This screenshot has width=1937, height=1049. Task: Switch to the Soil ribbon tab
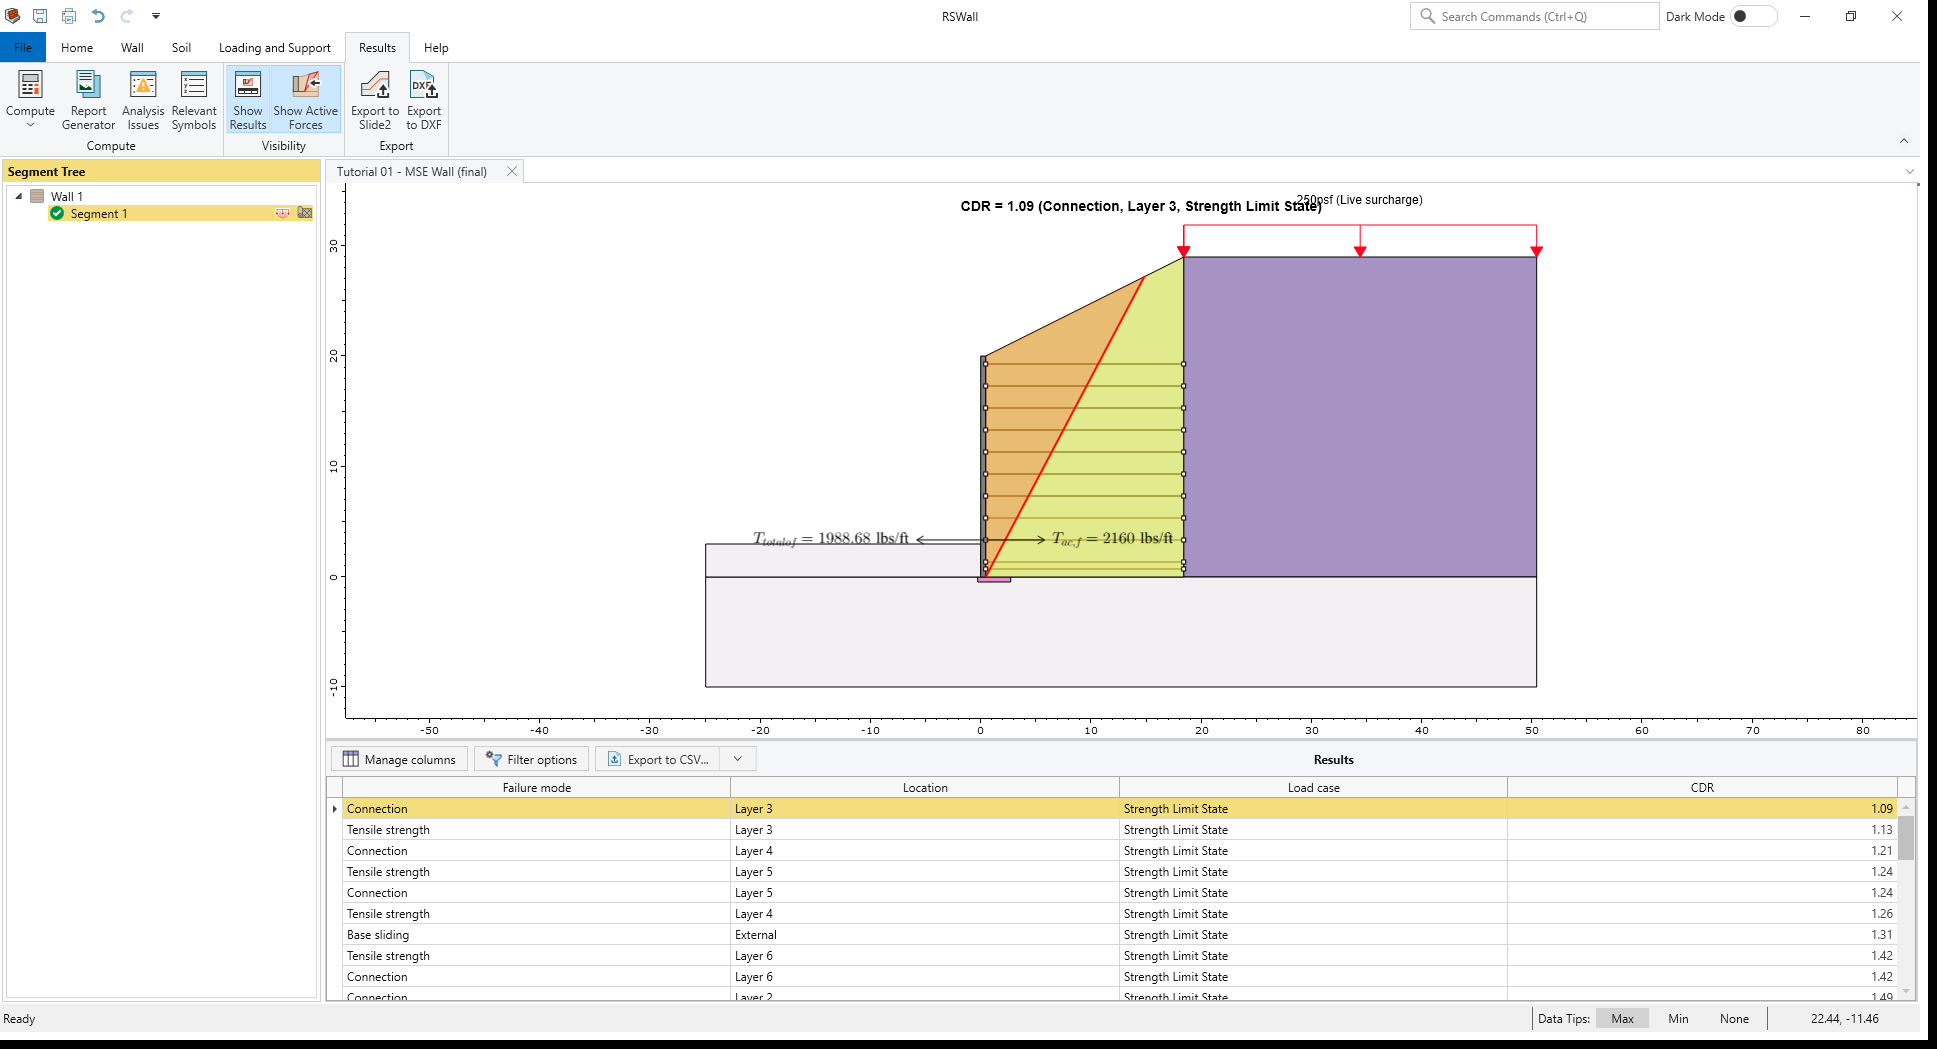click(x=181, y=47)
